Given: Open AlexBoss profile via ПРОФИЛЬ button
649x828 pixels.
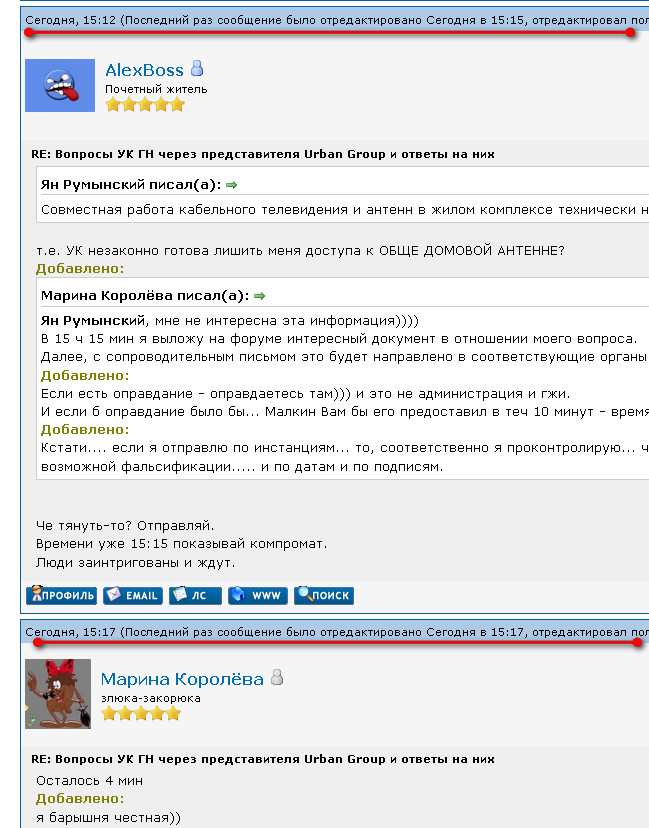Looking at the screenshot, I should pos(61,595).
